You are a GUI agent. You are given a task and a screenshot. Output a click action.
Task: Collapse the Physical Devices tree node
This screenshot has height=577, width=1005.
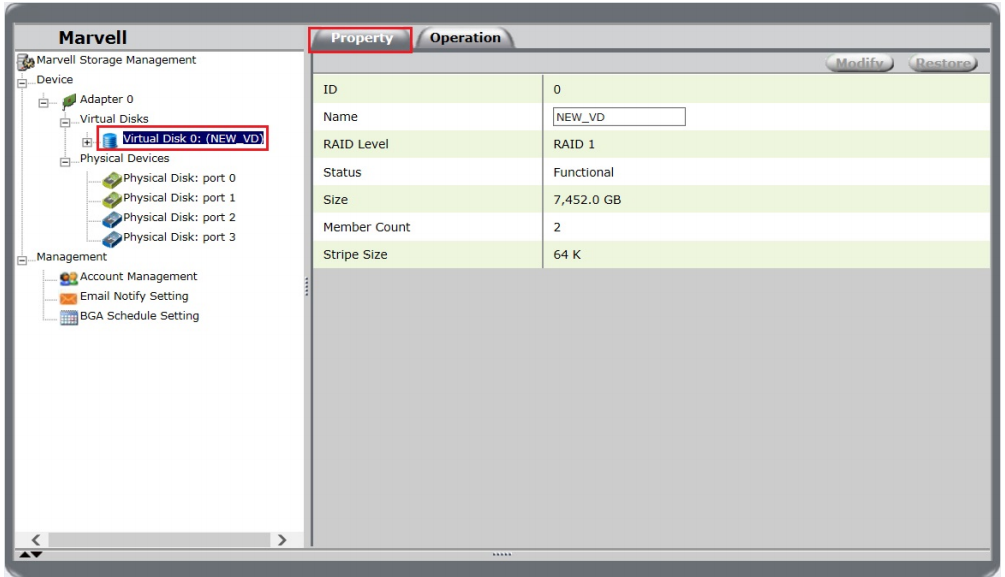(x=65, y=160)
